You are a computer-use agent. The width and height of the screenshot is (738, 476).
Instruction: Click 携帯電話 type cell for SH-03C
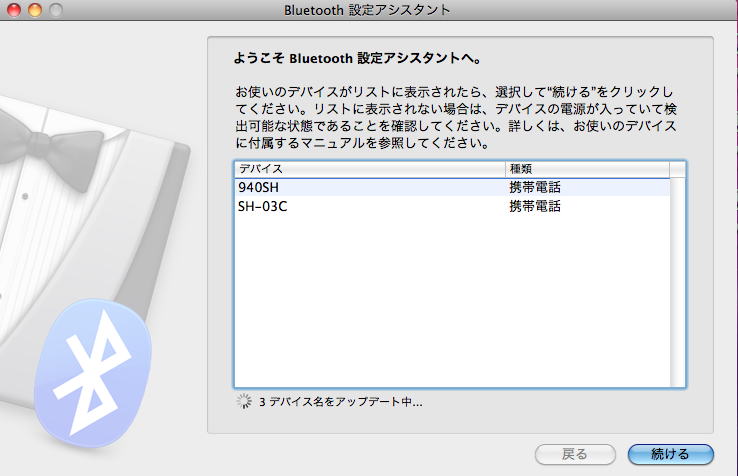535,206
